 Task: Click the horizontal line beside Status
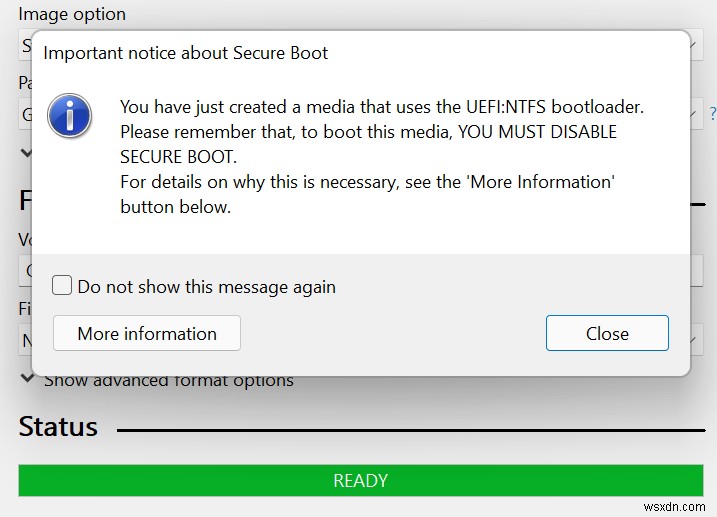410,430
